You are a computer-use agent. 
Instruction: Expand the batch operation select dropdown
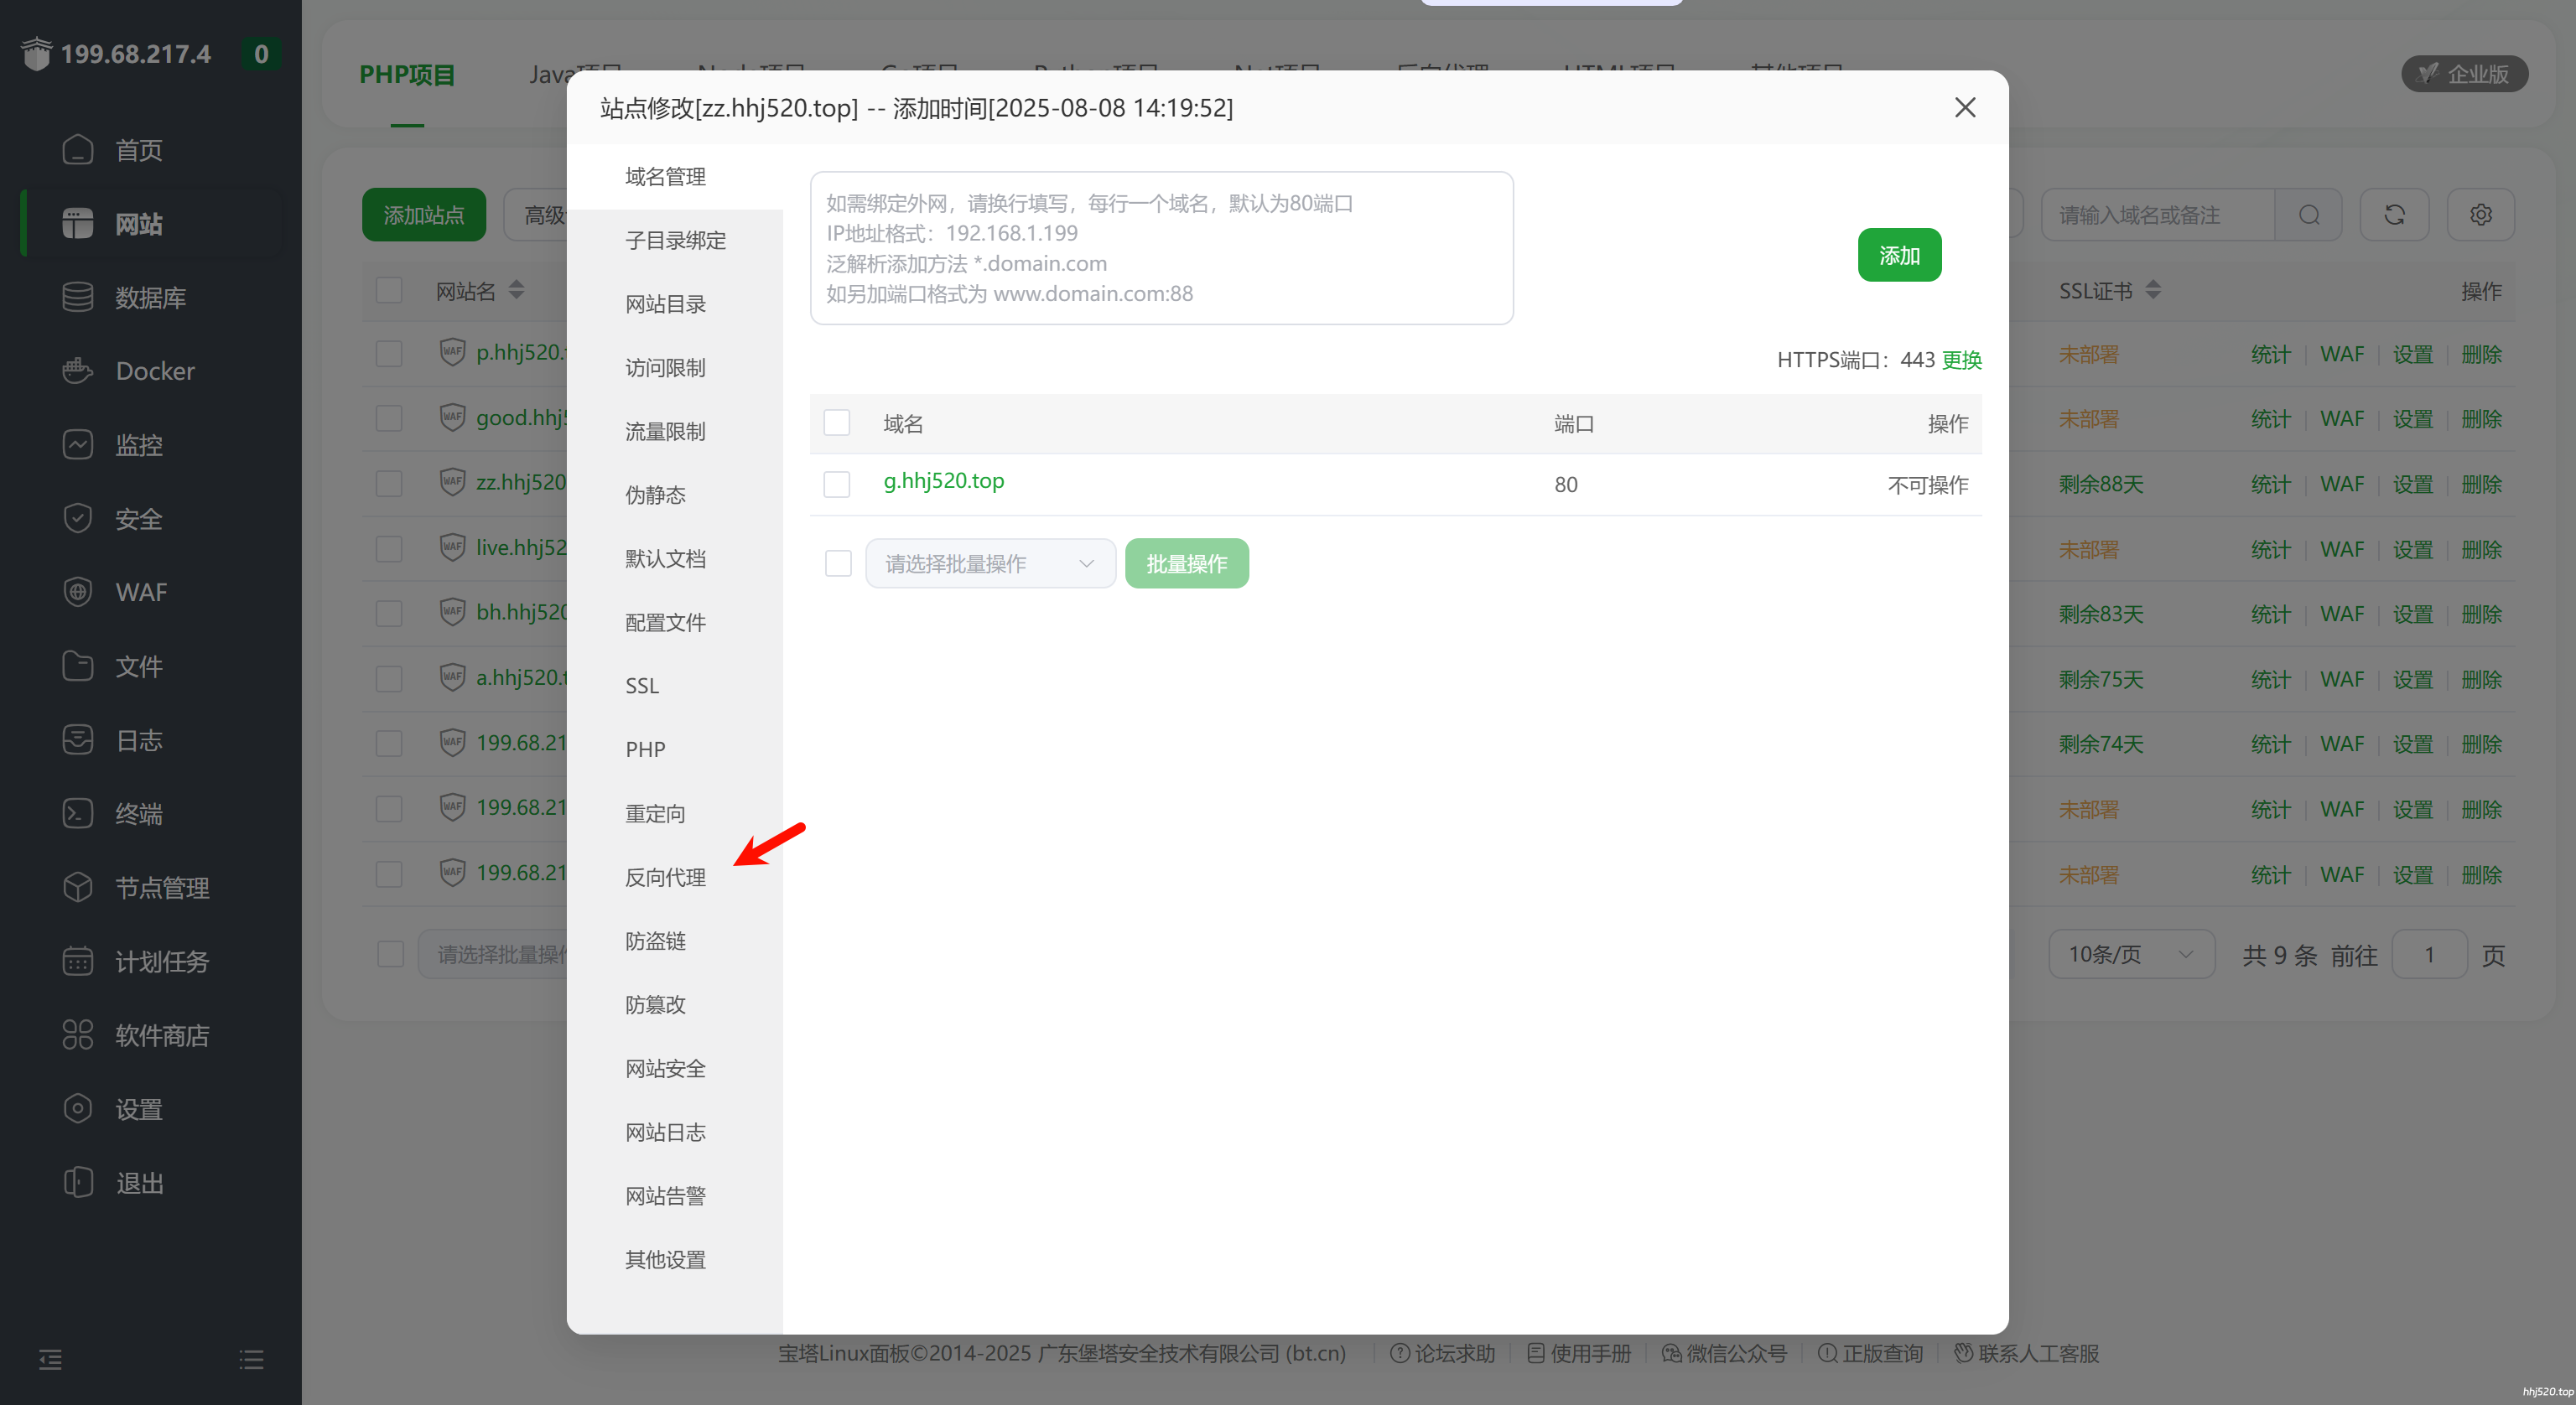[x=990, y=564]
